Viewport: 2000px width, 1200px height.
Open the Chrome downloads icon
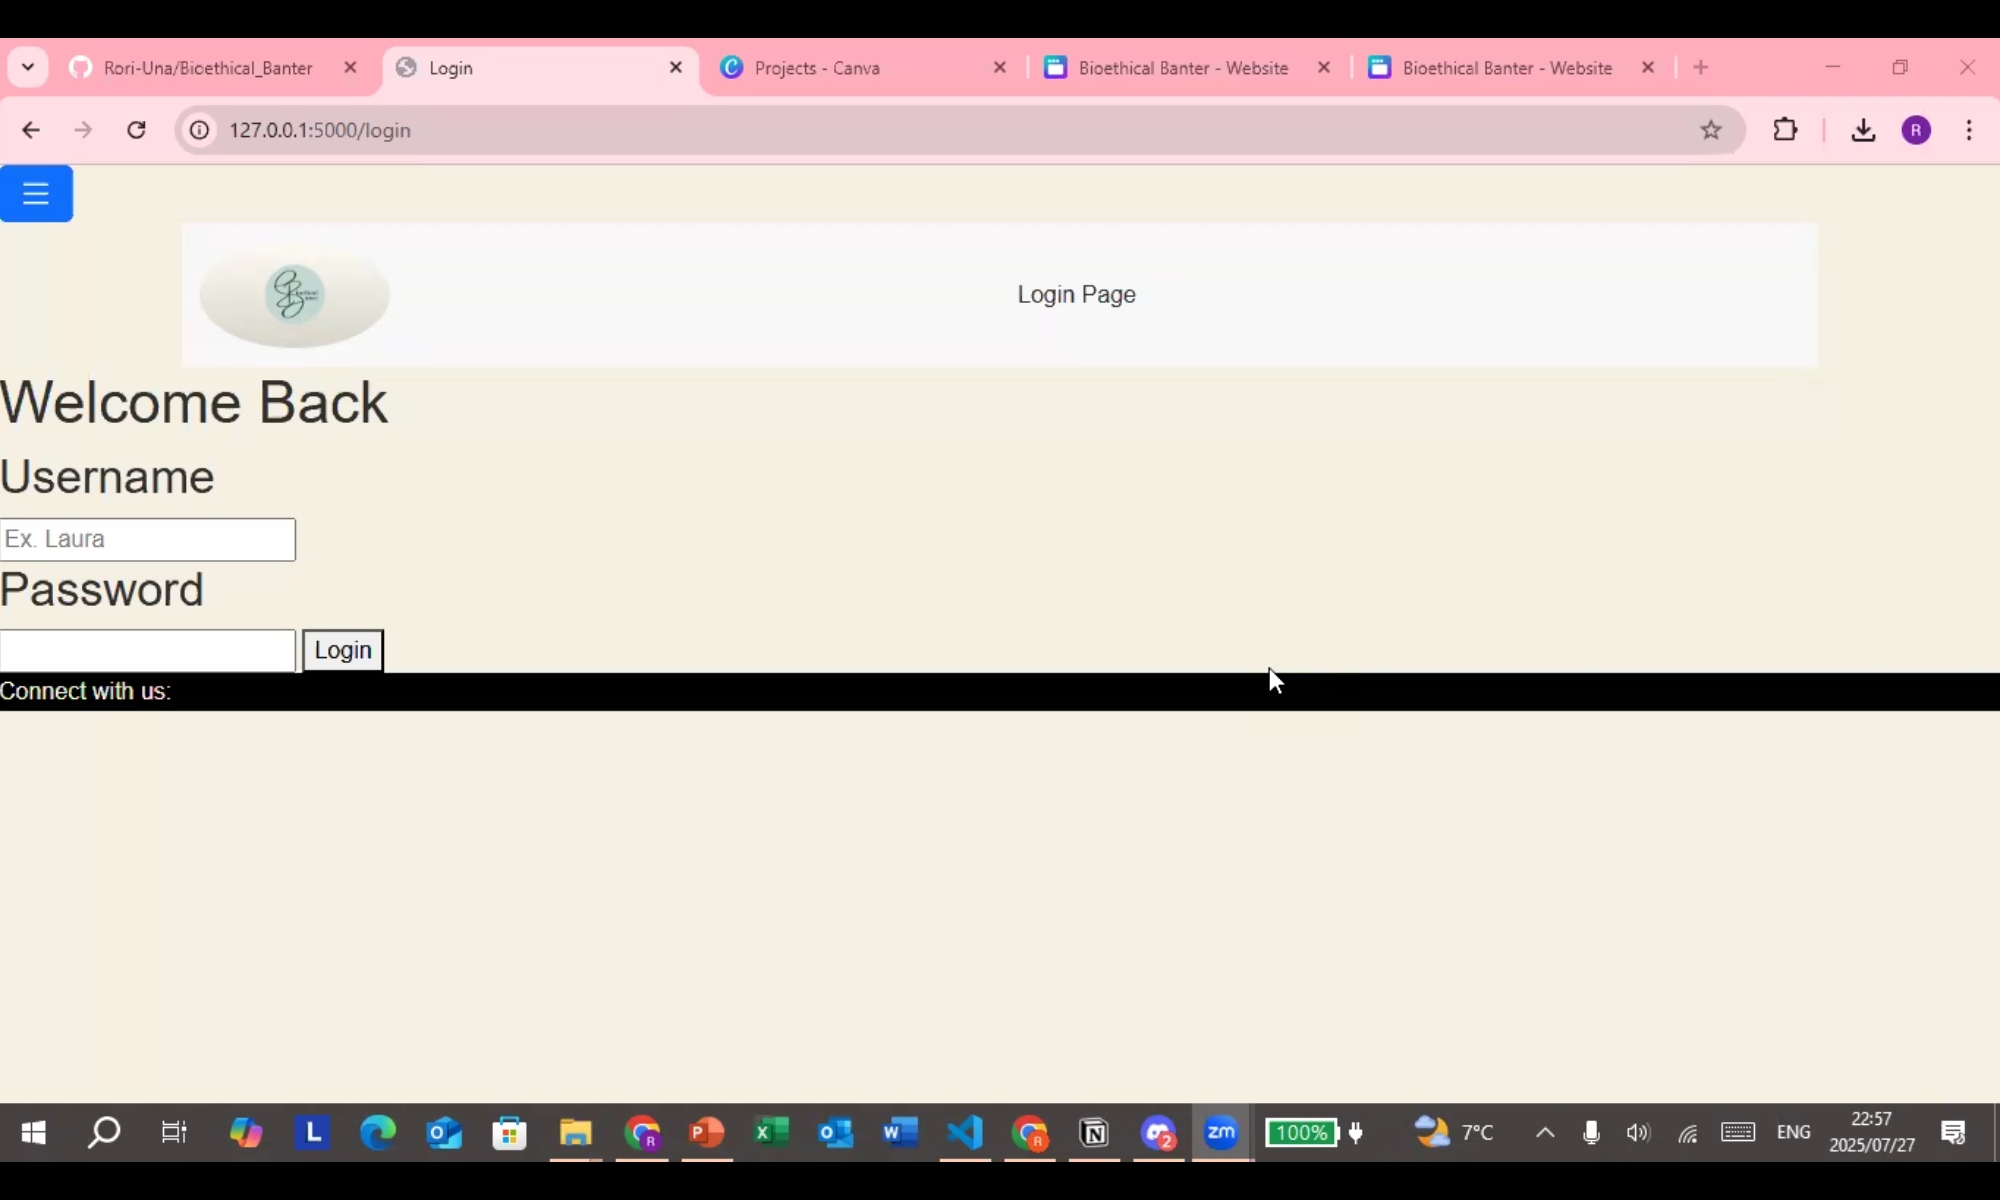(x=1862, y=130)
